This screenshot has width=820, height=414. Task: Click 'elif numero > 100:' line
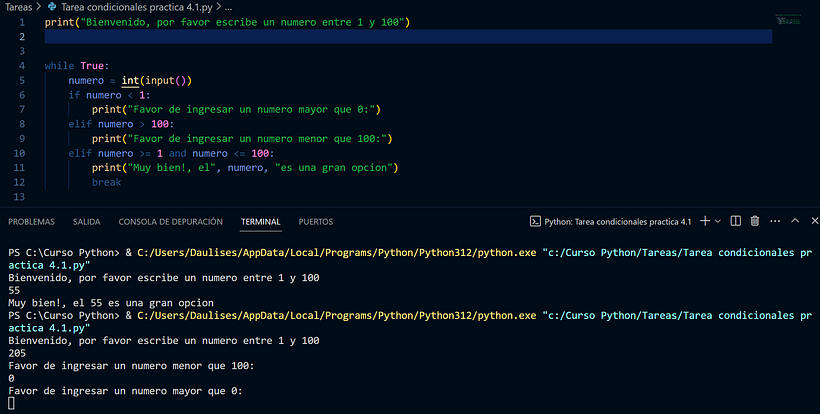point(121,124)
